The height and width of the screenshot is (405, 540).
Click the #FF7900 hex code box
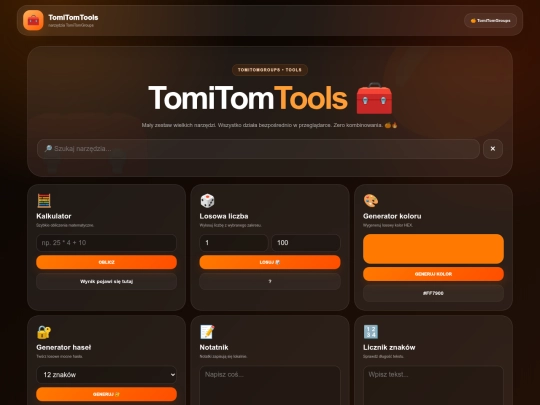coord(433,293)
